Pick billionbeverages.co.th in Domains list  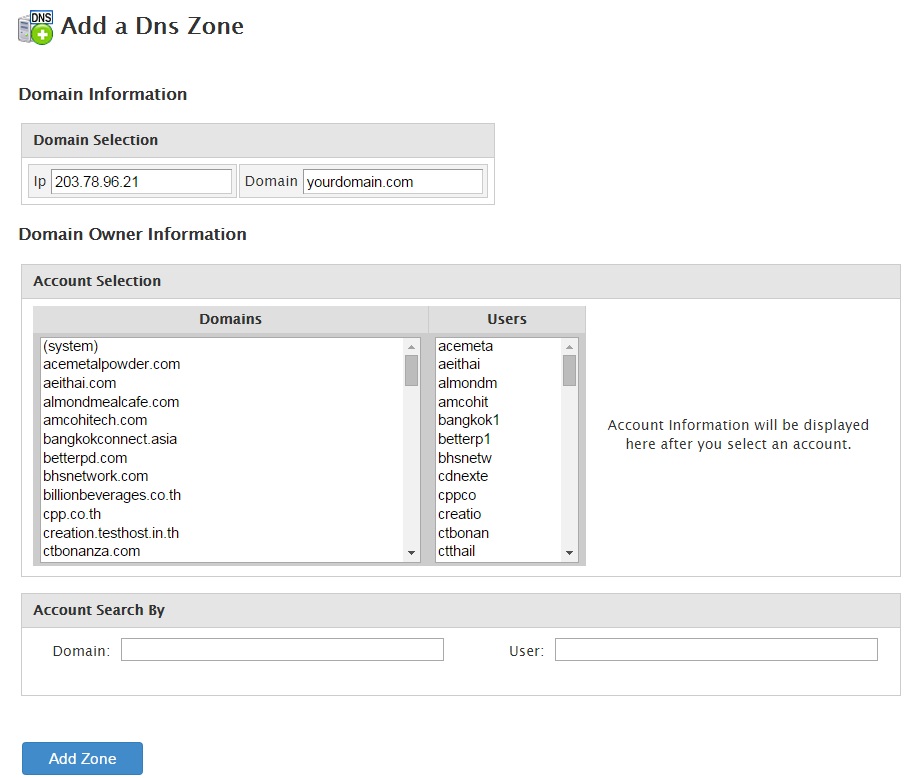coord(112,495)
